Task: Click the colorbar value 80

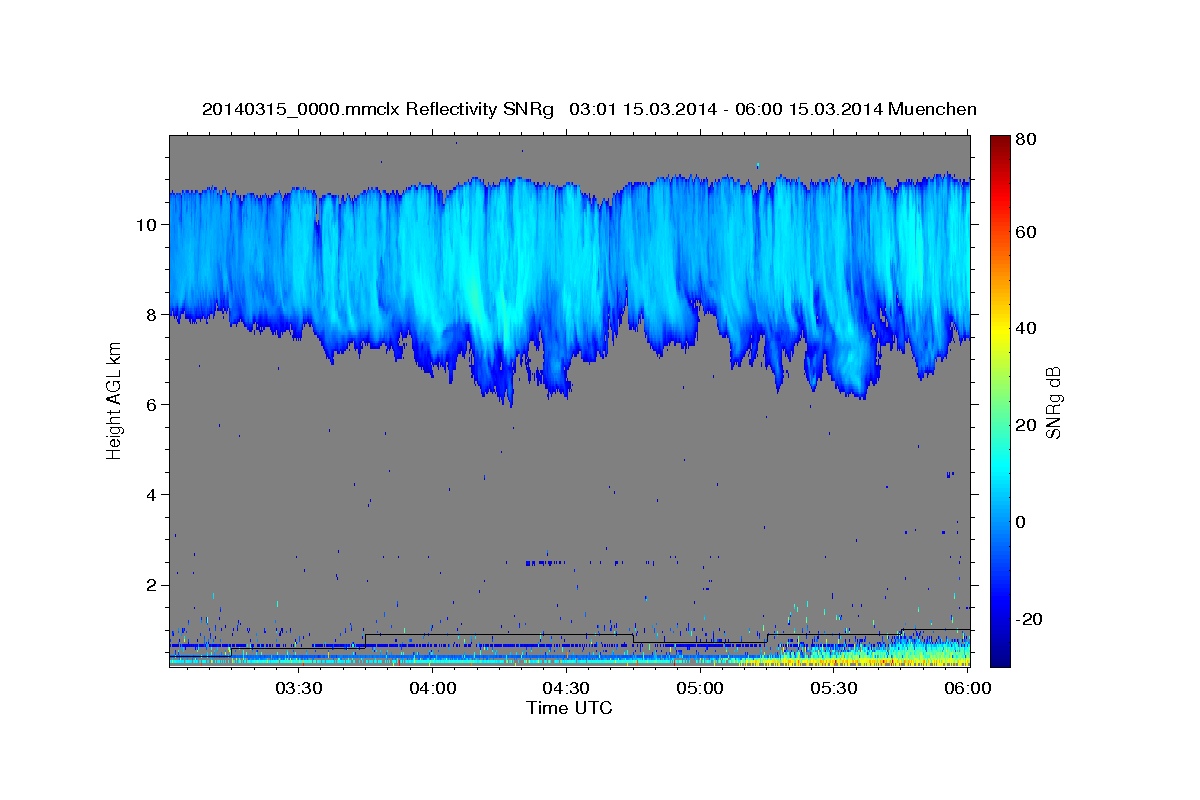Action: click(x=1025, y=139)
